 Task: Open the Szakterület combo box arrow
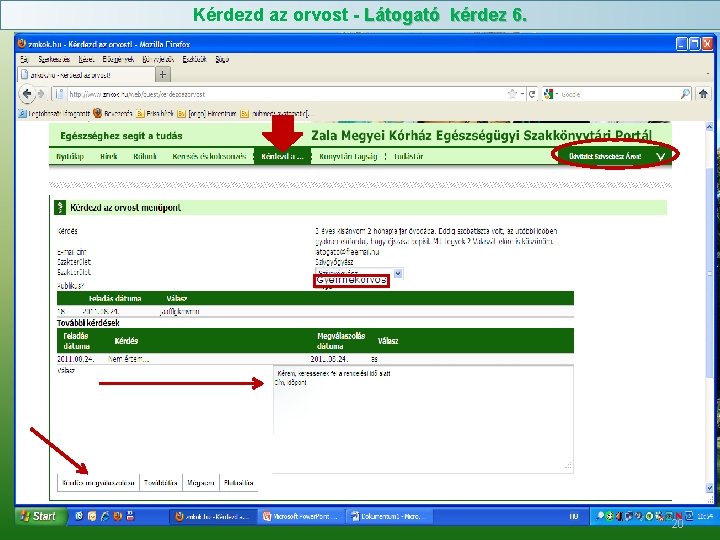[x=398, y=273]
